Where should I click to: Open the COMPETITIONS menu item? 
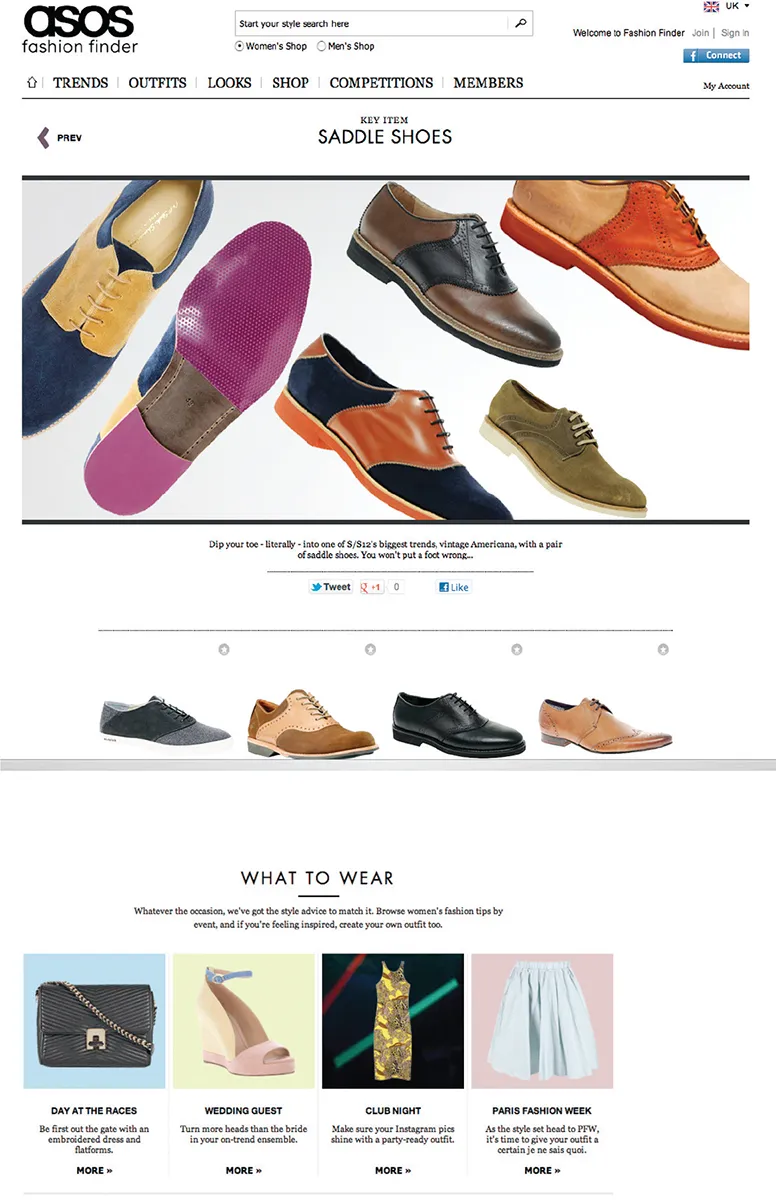[381, 83]
